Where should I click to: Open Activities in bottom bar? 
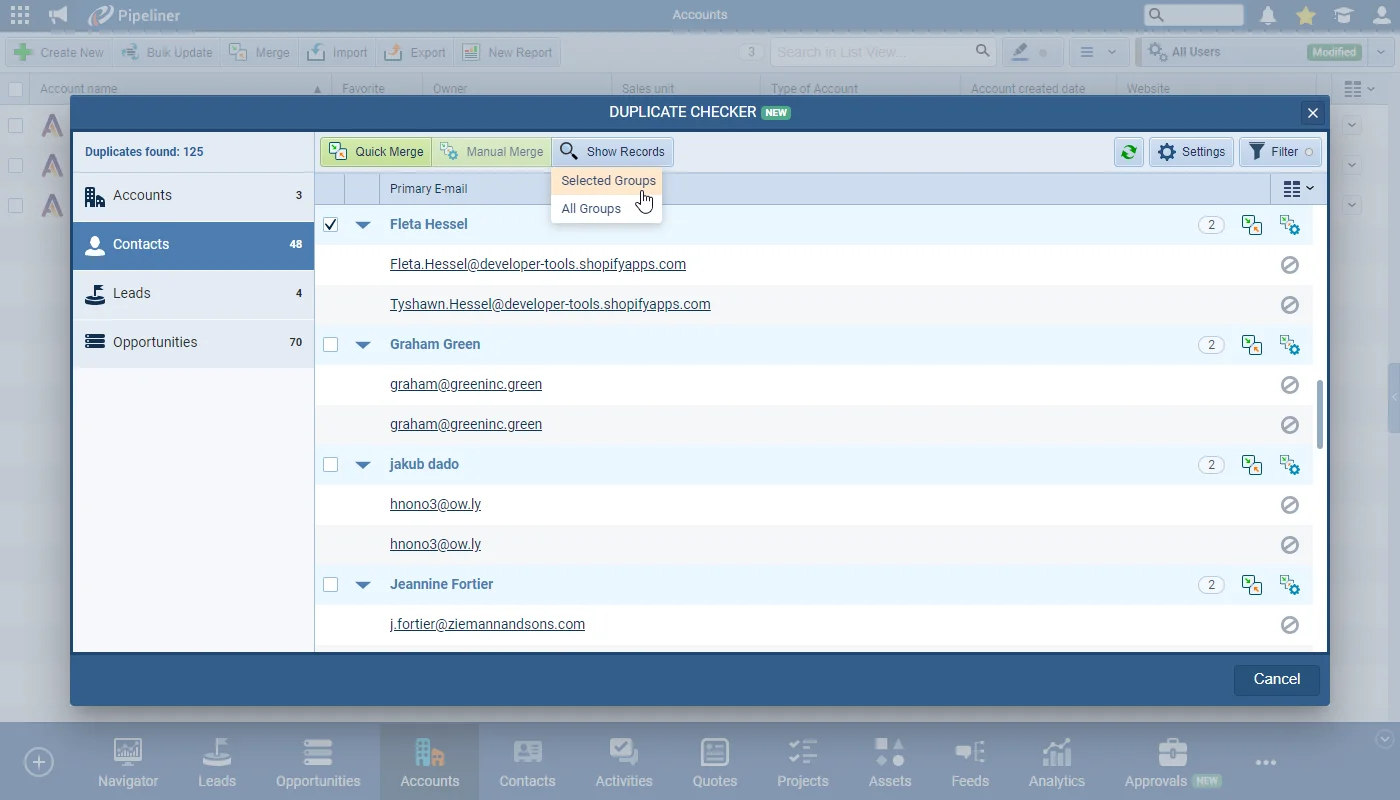pyautogui.click(x=624, y=762)
